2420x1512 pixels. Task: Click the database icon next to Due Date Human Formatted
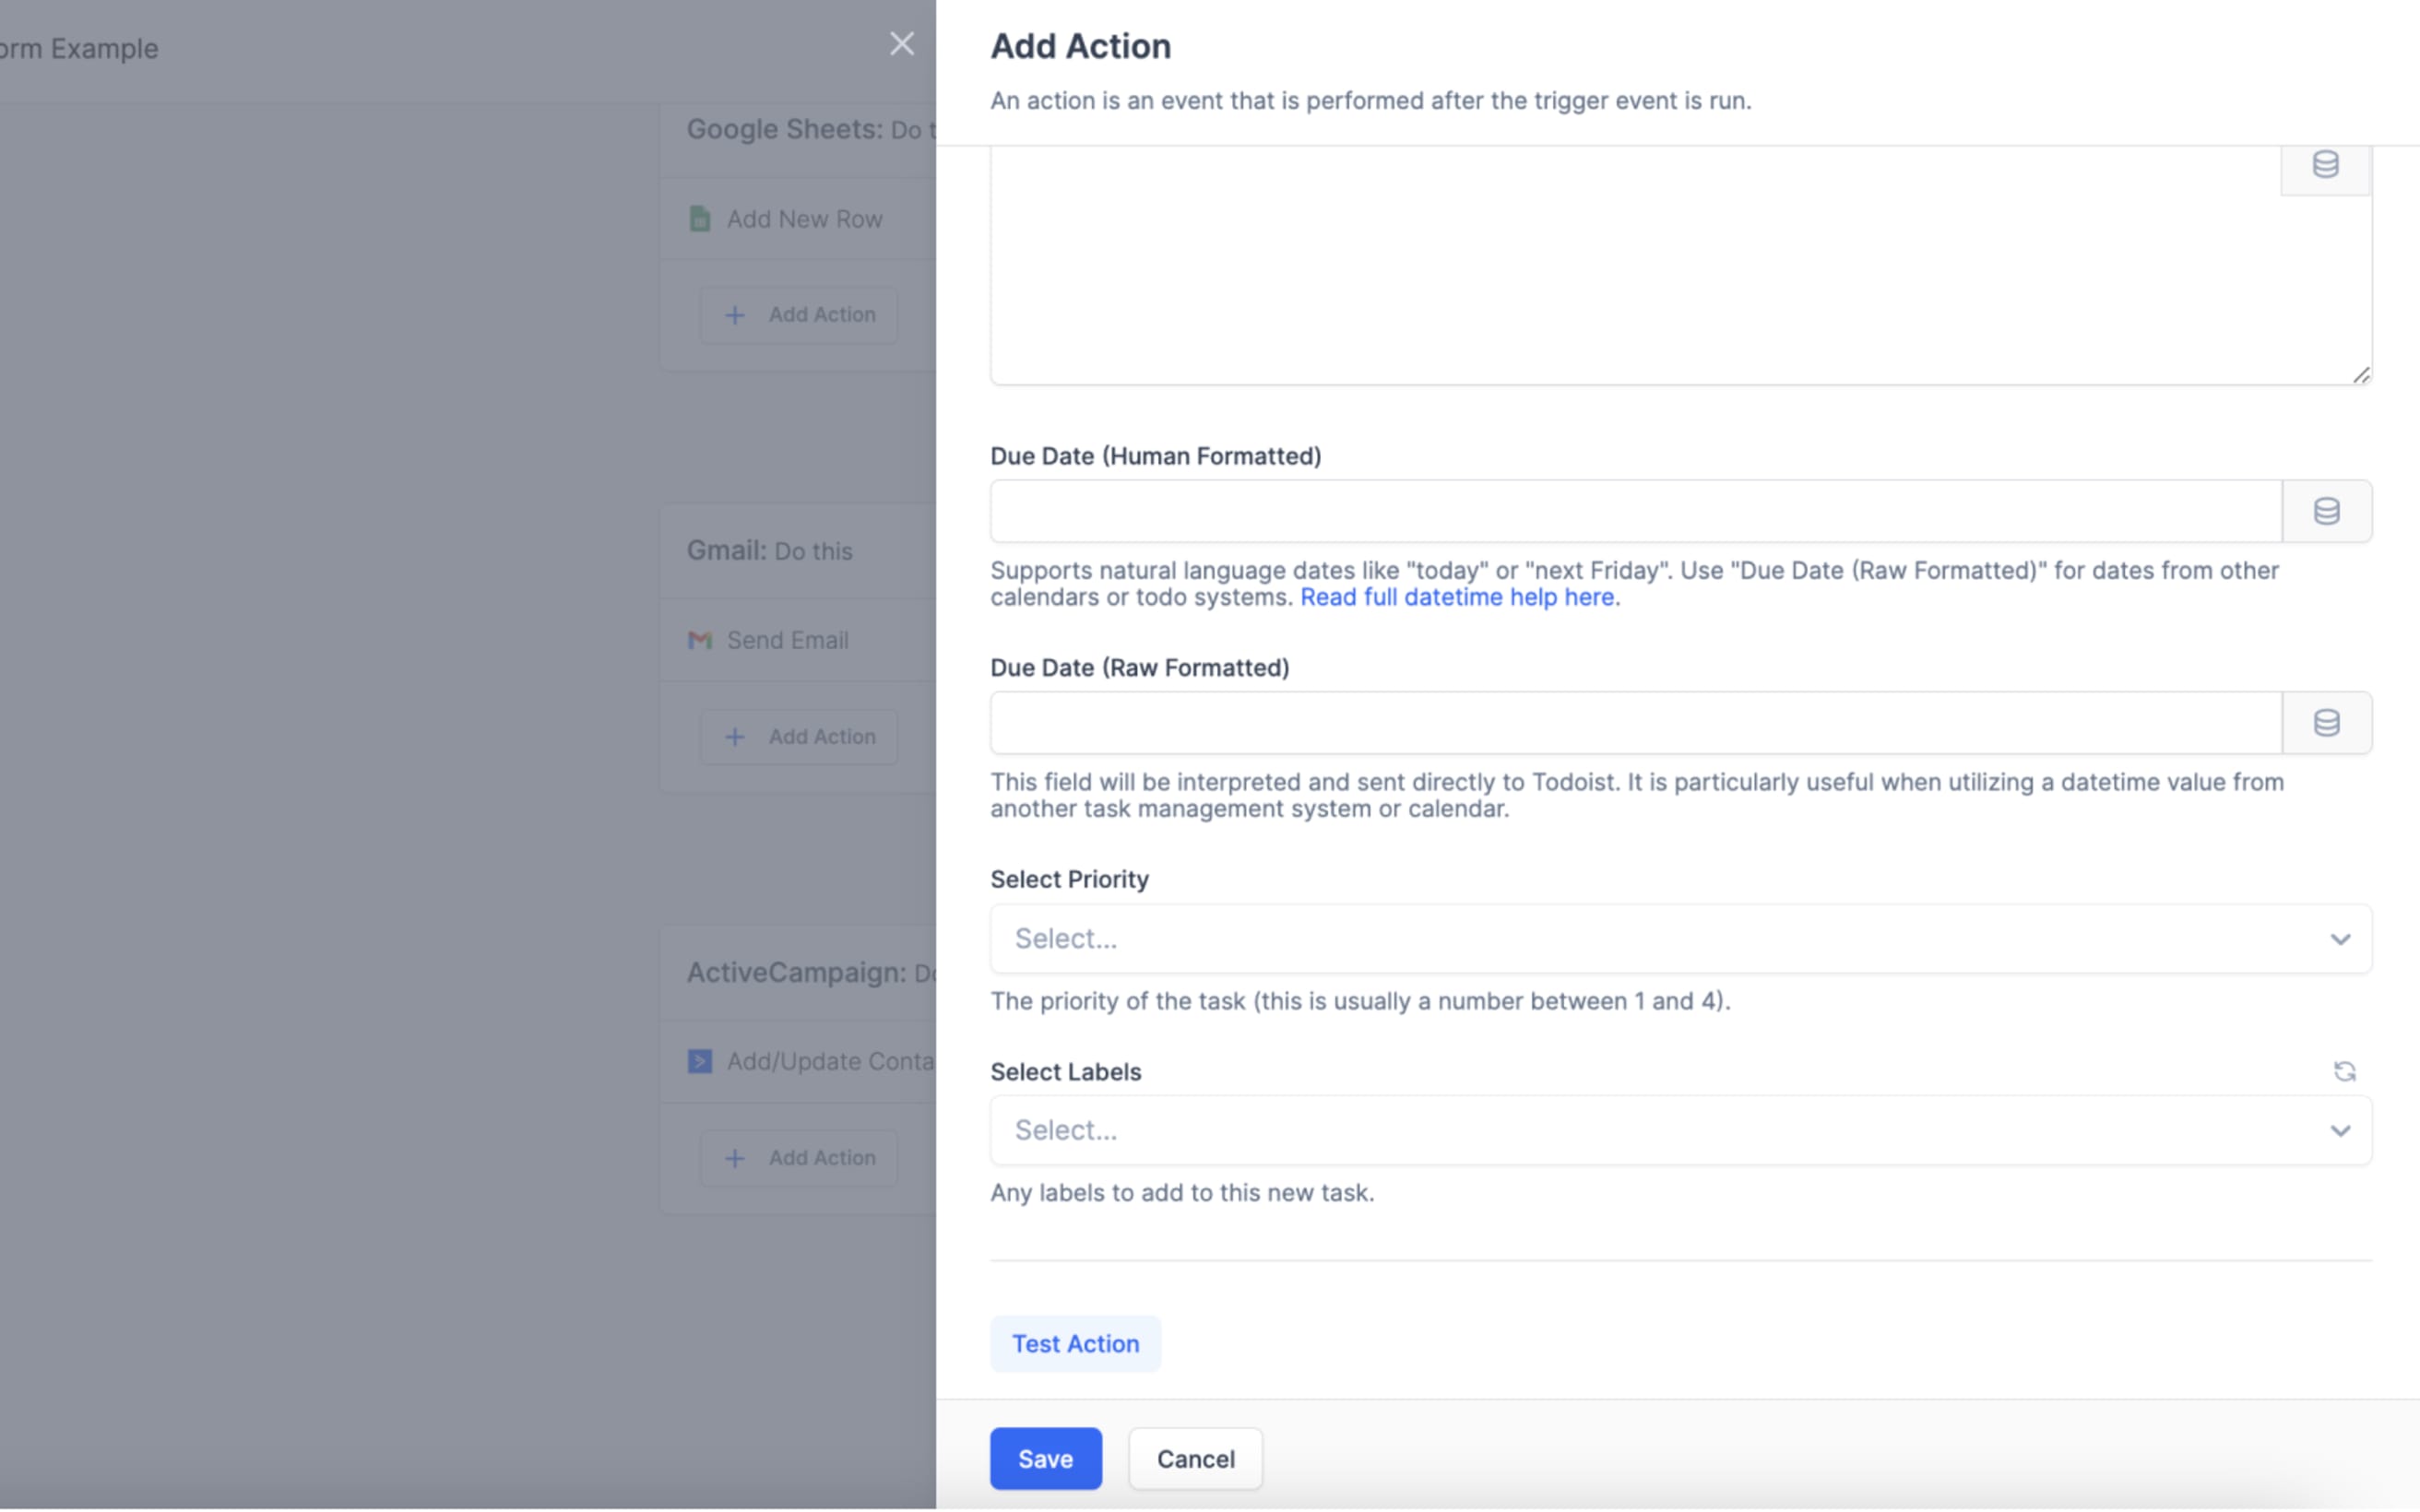click(2326, 511)
